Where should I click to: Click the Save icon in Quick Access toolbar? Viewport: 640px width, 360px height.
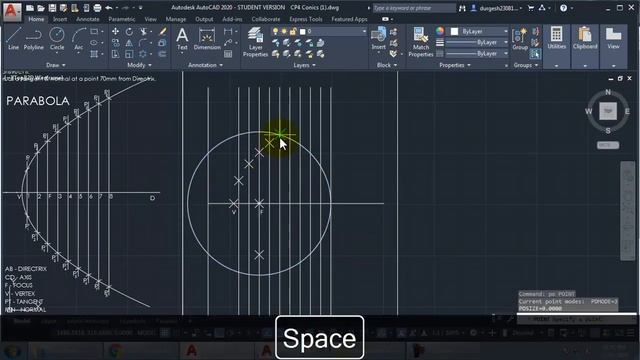coord(52,8)
